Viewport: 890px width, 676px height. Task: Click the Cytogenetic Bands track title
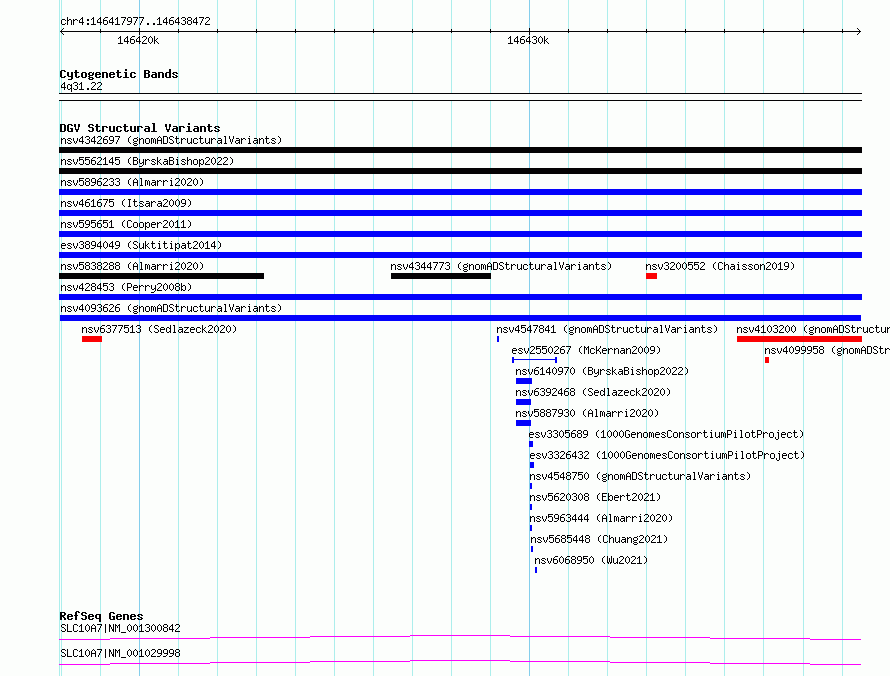(119, 74)
